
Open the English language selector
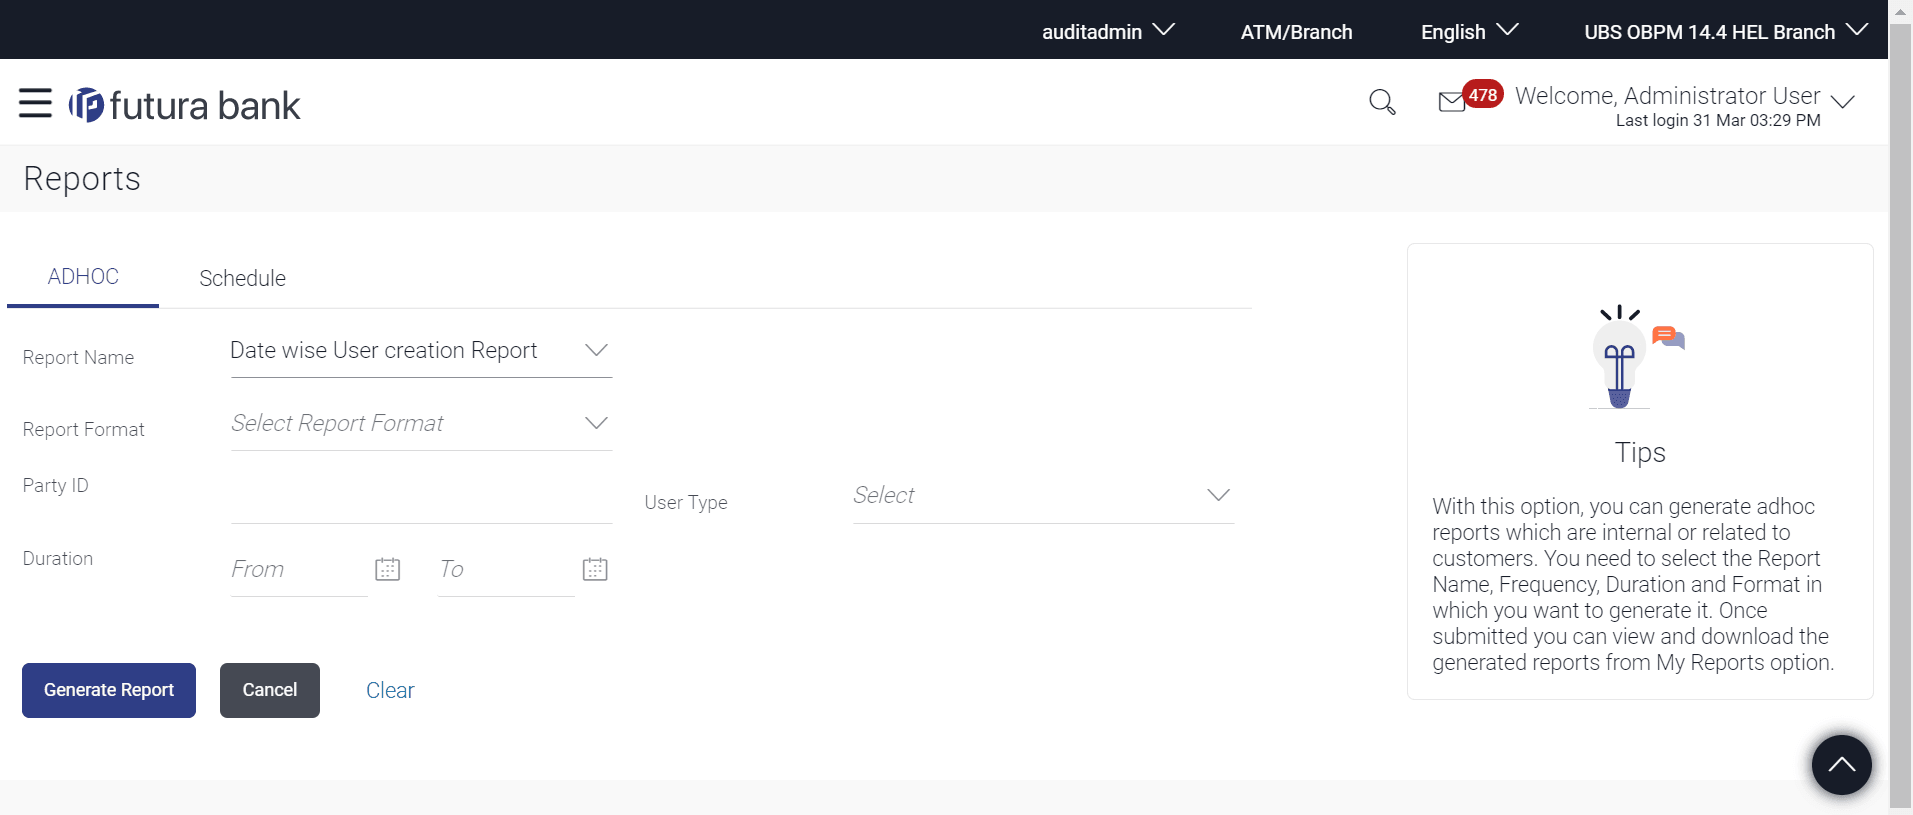click(1469, 32)
